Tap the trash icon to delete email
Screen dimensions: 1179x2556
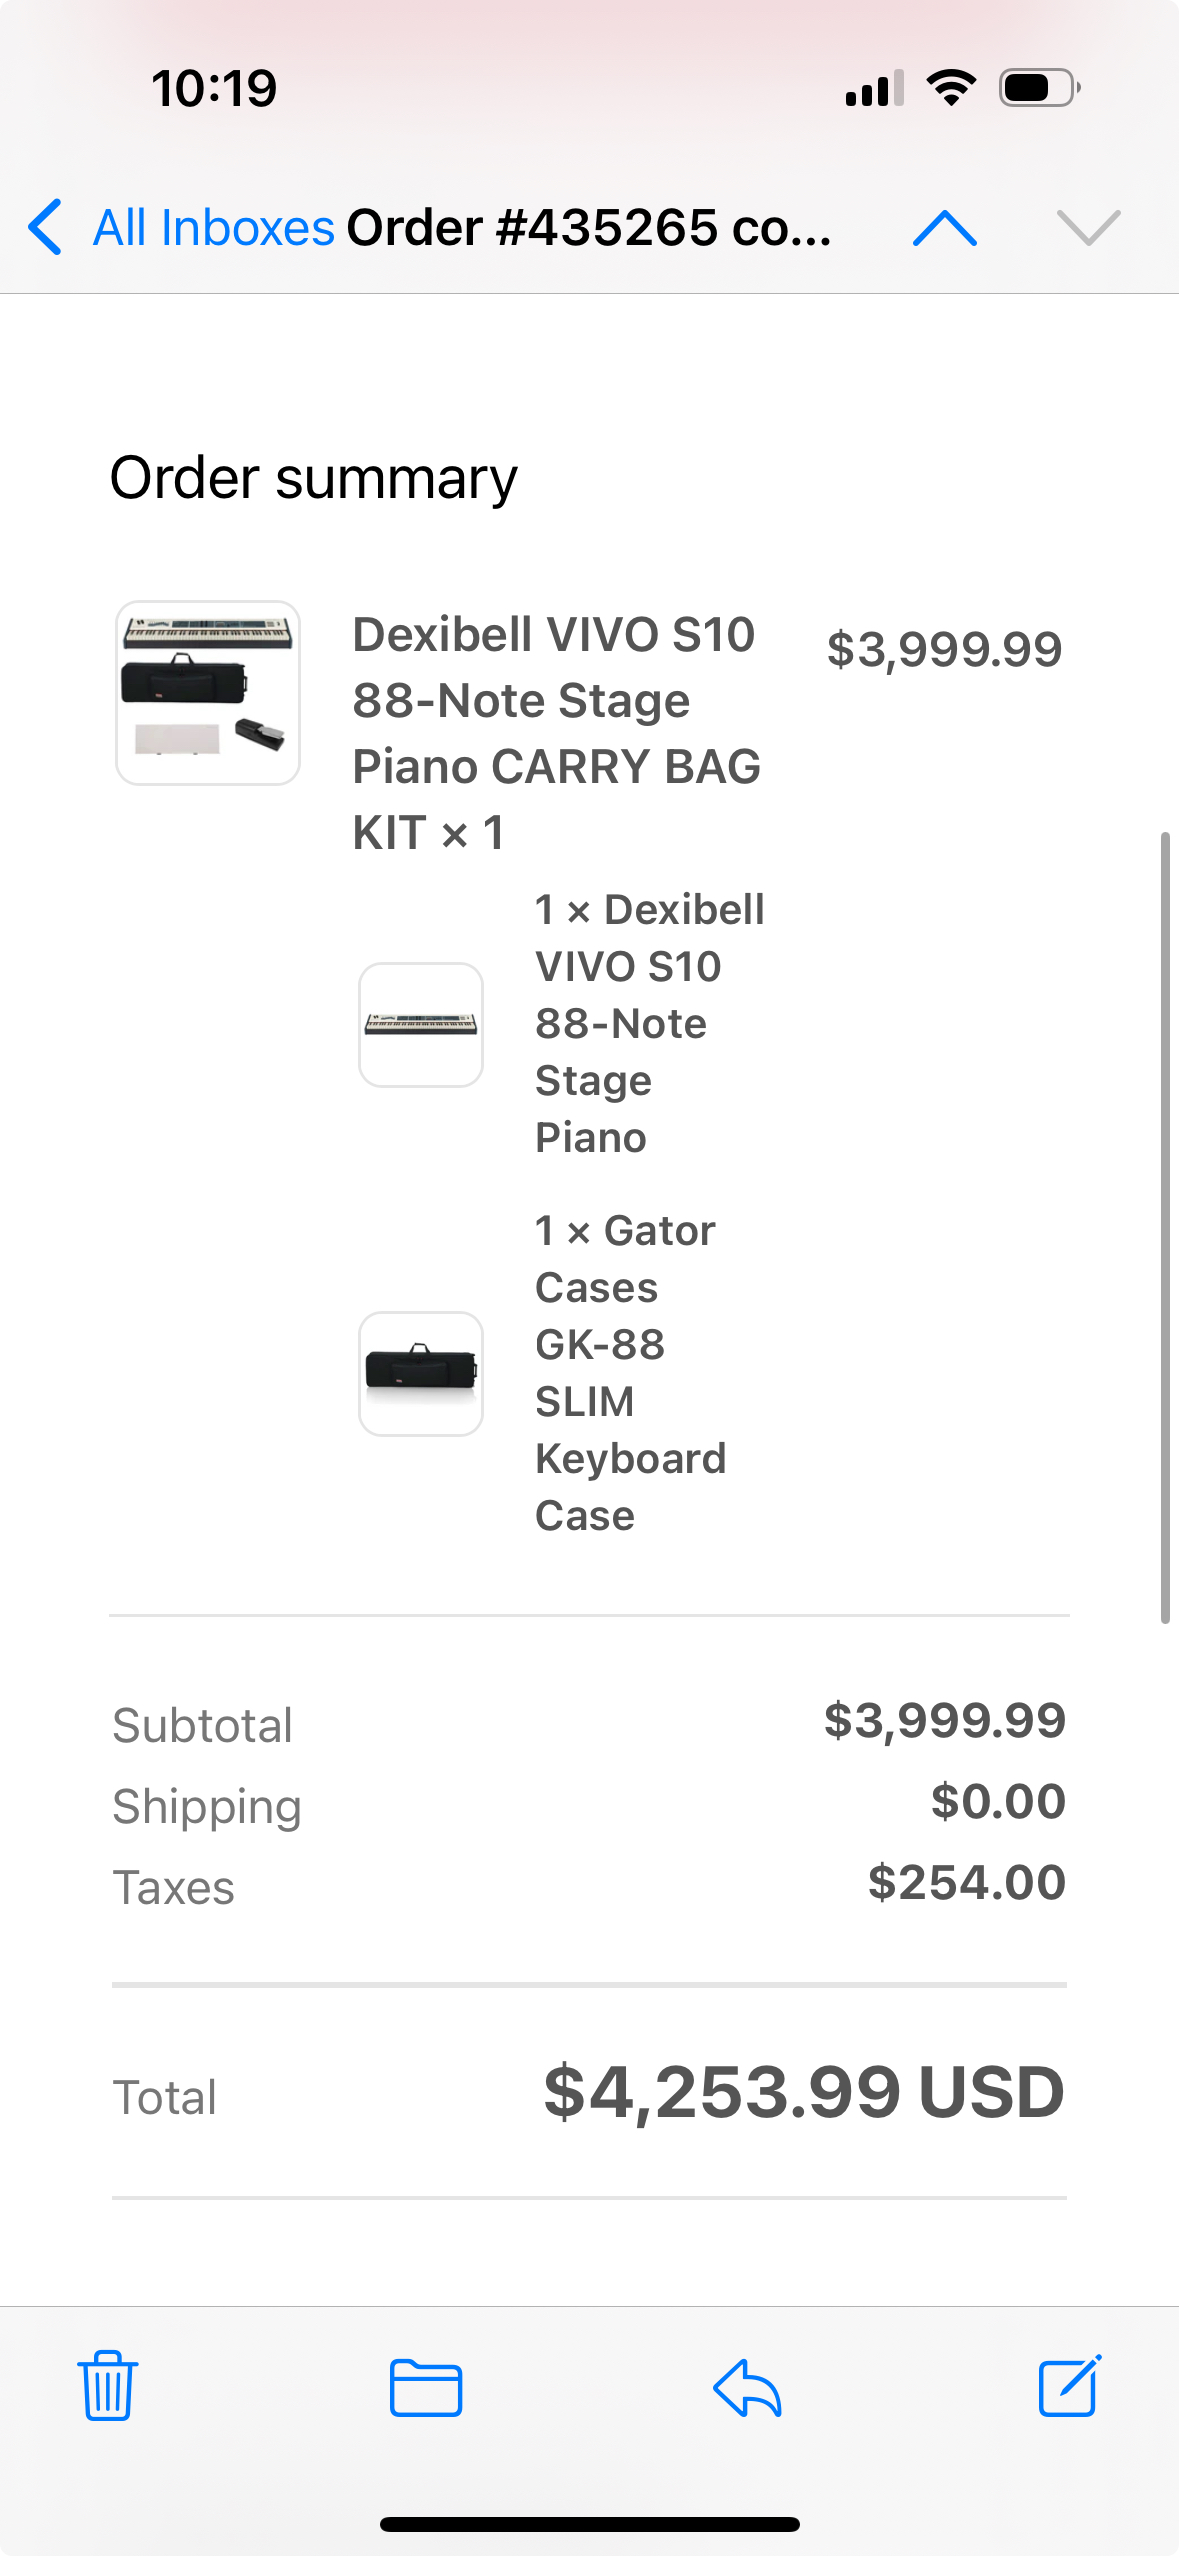point(107,2386)
